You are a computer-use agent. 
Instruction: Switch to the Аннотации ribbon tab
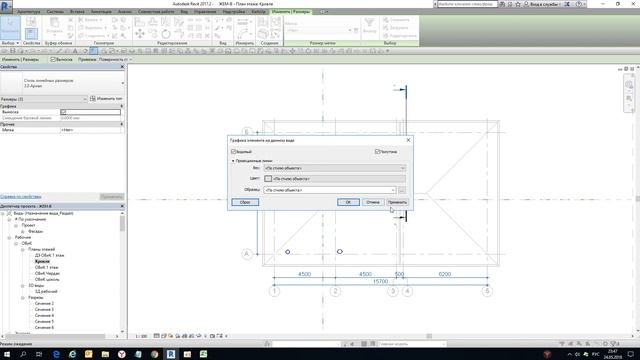click(101, 12)
